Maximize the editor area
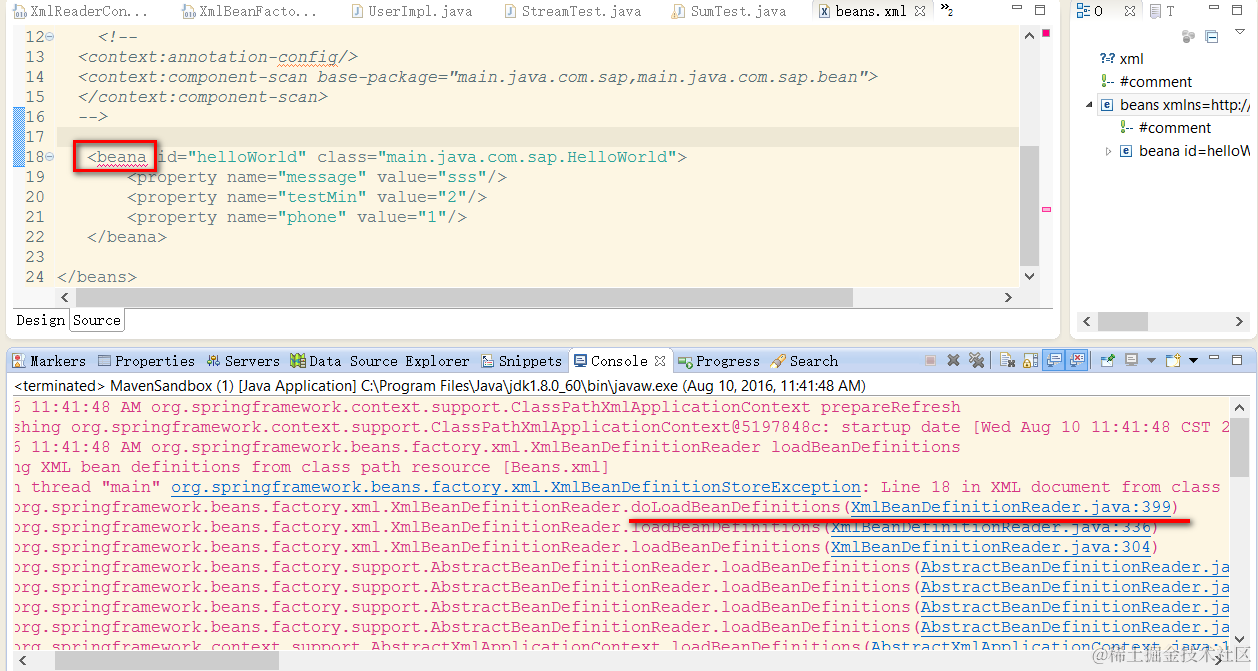Screen dimensions: 1258x671 coord(1040,11)
